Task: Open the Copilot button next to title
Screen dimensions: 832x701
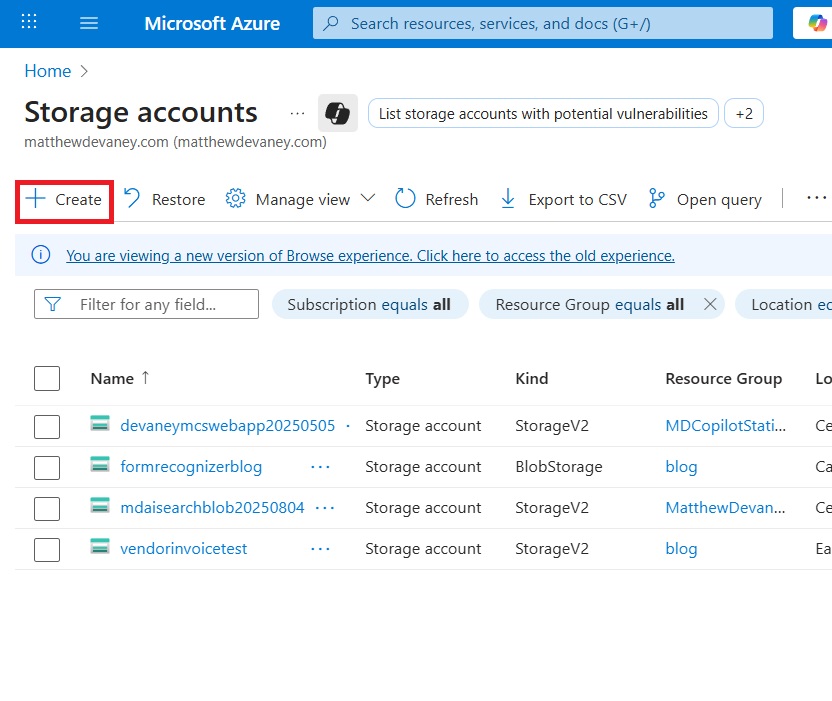Action: tap(337, 113)
